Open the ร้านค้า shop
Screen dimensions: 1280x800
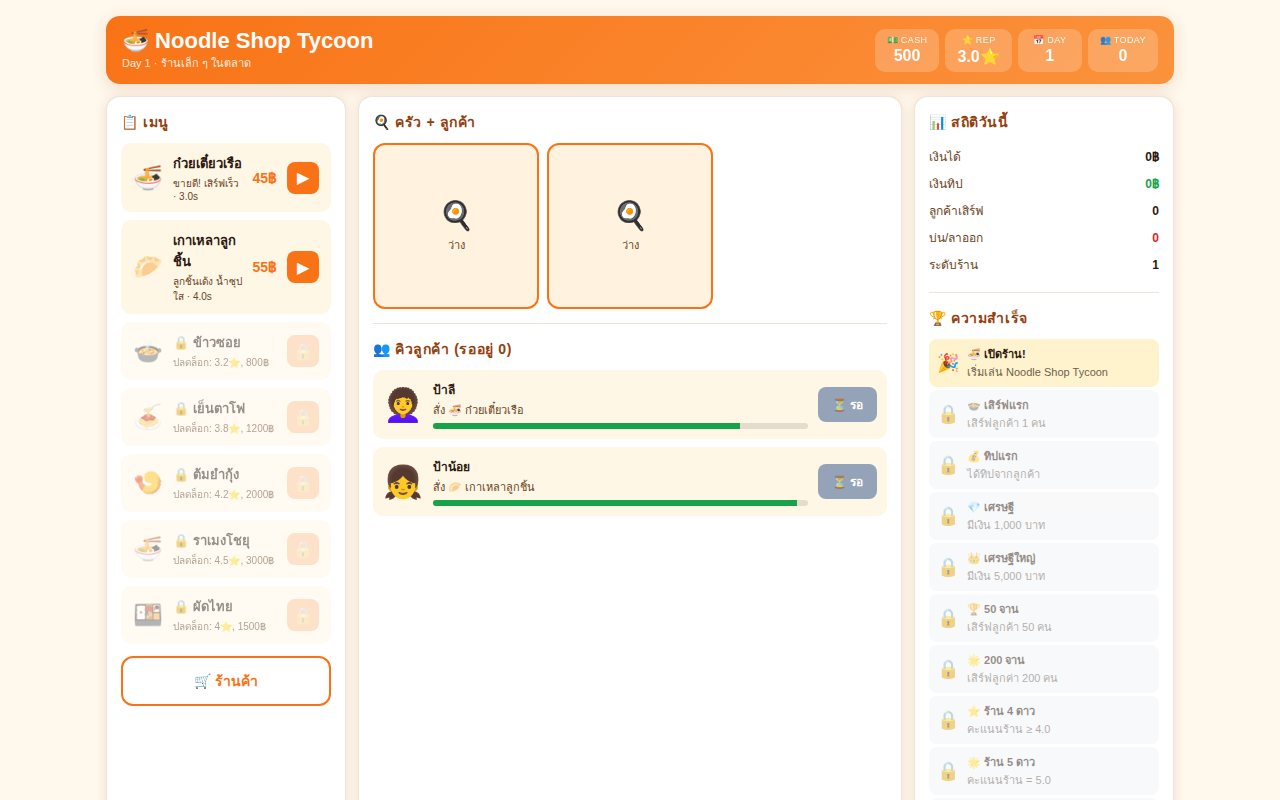click(226, 681)
